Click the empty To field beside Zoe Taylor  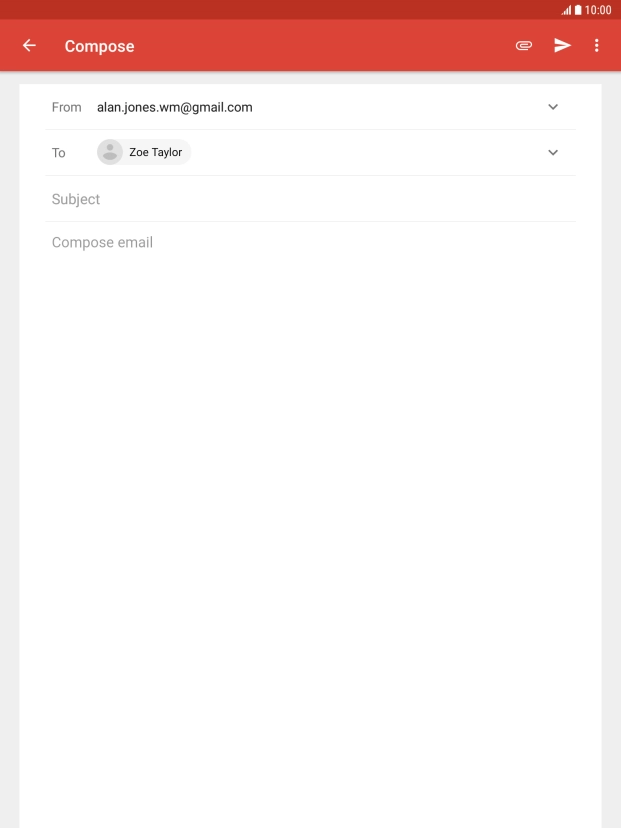[x=364, y=153]
